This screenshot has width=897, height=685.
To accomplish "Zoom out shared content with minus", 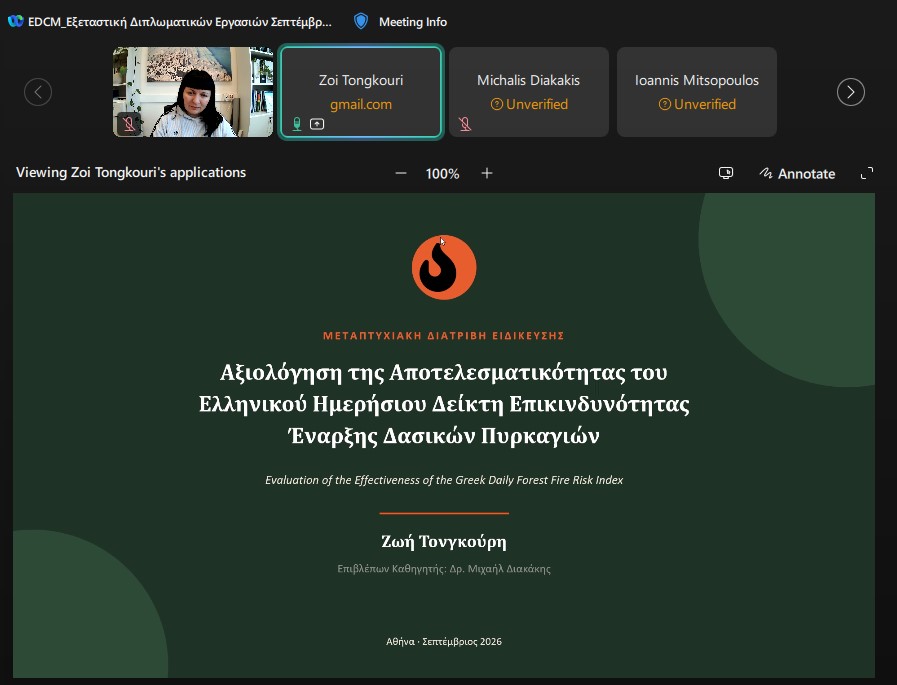I will [x=401, y=173].
